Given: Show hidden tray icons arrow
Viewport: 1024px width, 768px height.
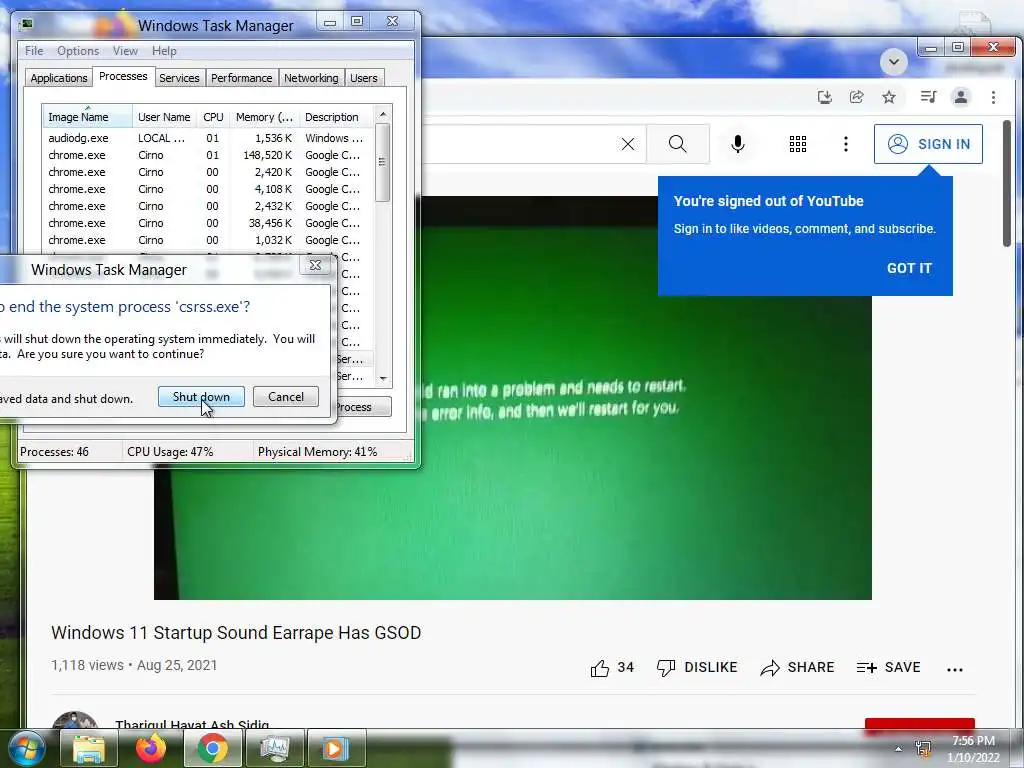Looking at the screenshot, I should tap(899, 749).
